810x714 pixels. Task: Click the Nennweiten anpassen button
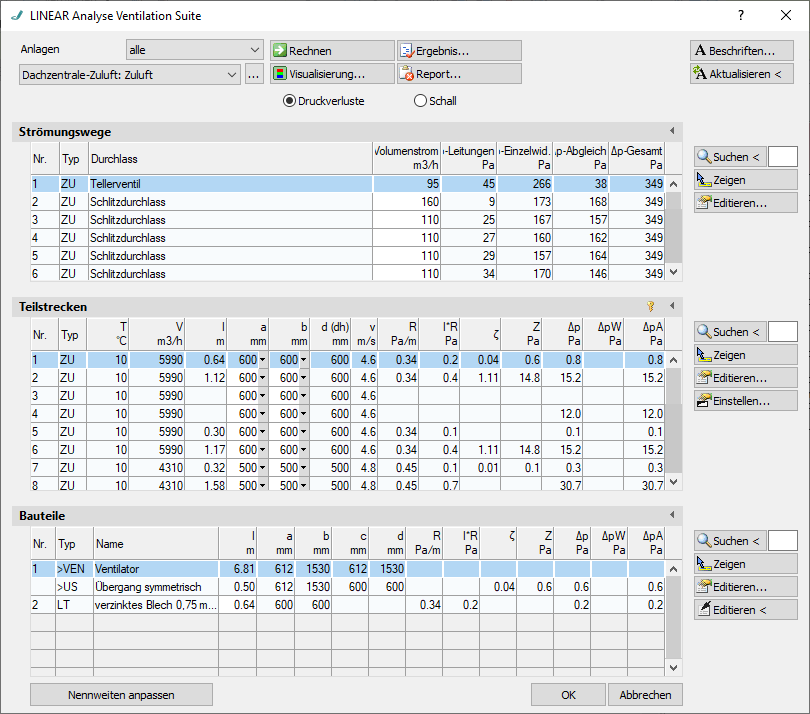pos(121,695)
